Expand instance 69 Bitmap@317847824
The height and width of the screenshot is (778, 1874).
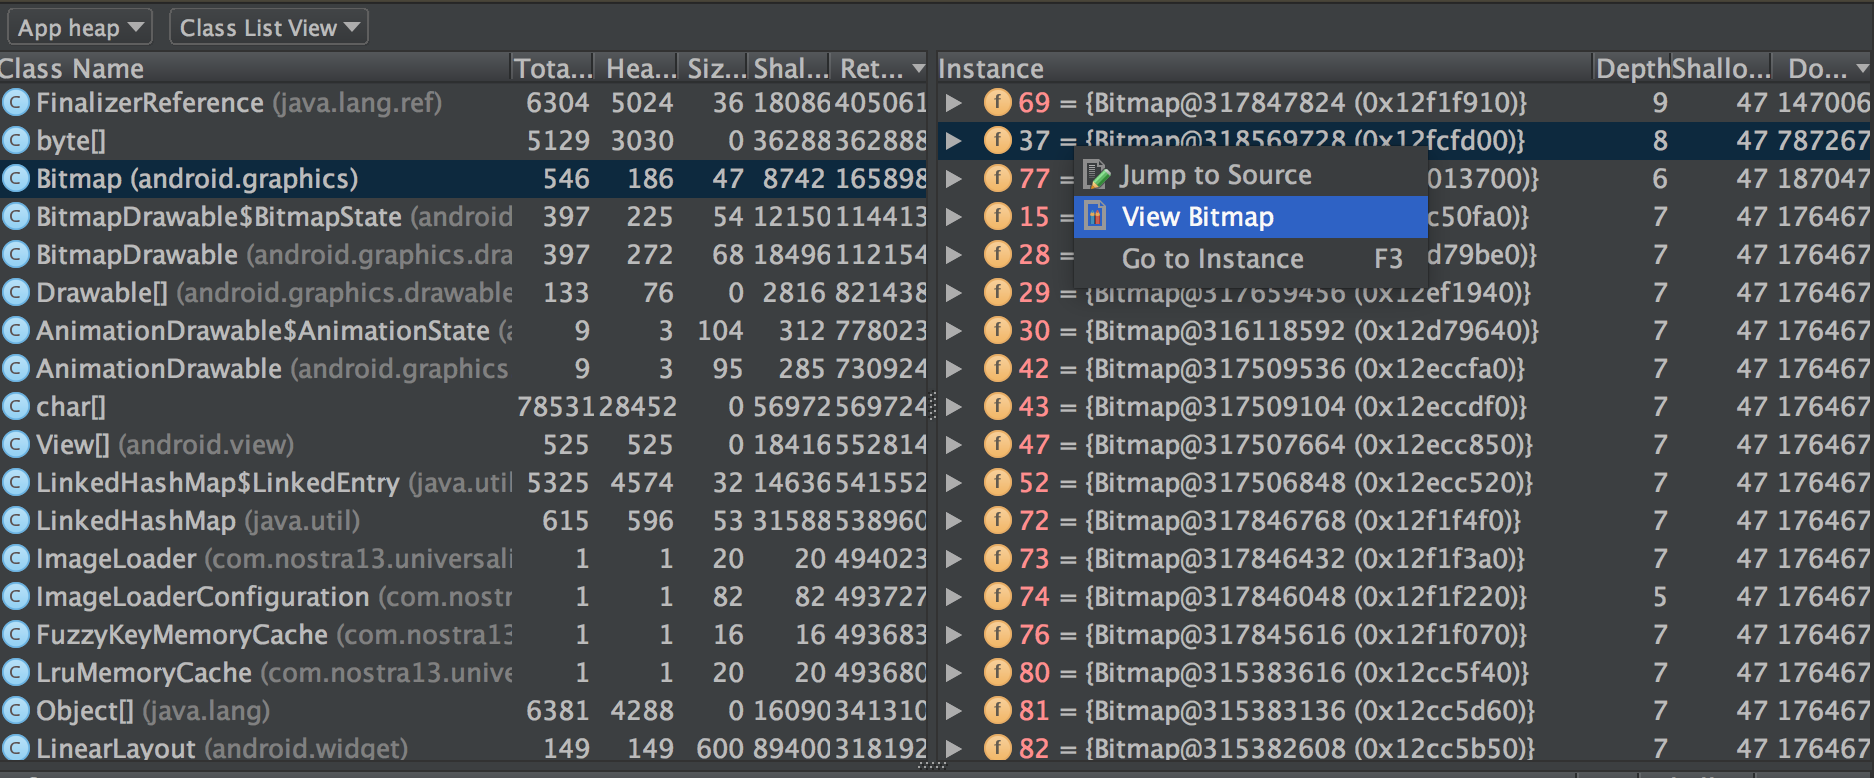tap(954, 102)
